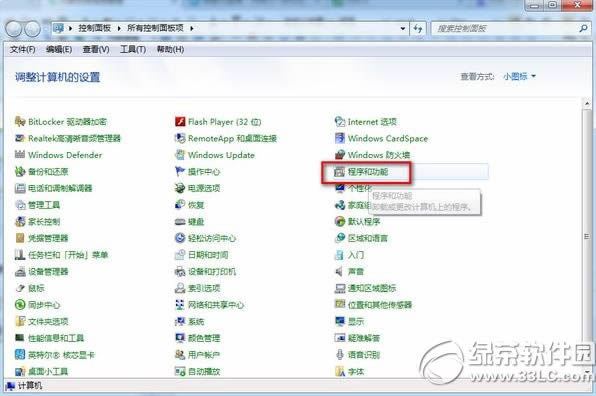Open the Windows Defender icon
The height and width of the screenshot is (396, 596).
point(20,155)
